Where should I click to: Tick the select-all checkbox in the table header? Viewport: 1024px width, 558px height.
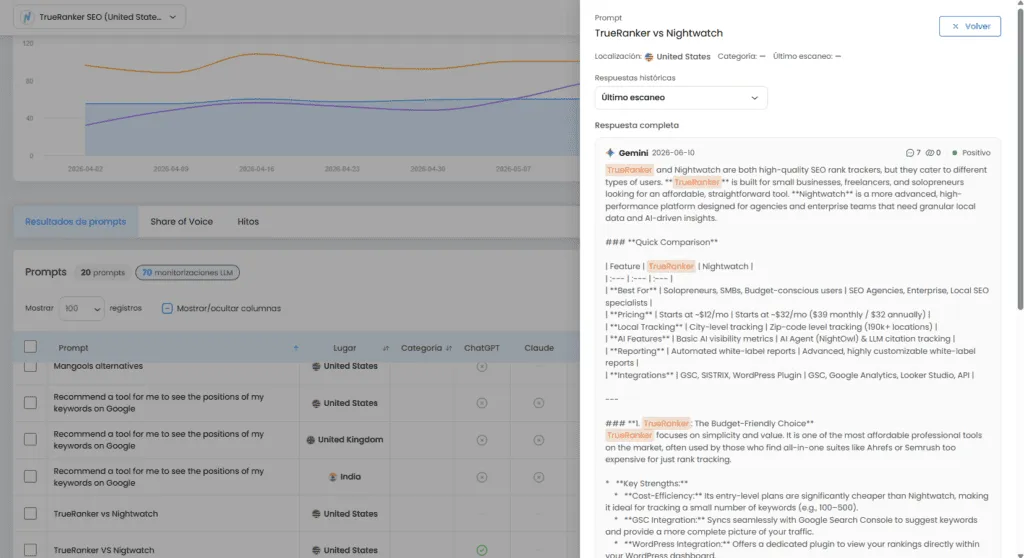pyautogui.click(x=30, y=347)
